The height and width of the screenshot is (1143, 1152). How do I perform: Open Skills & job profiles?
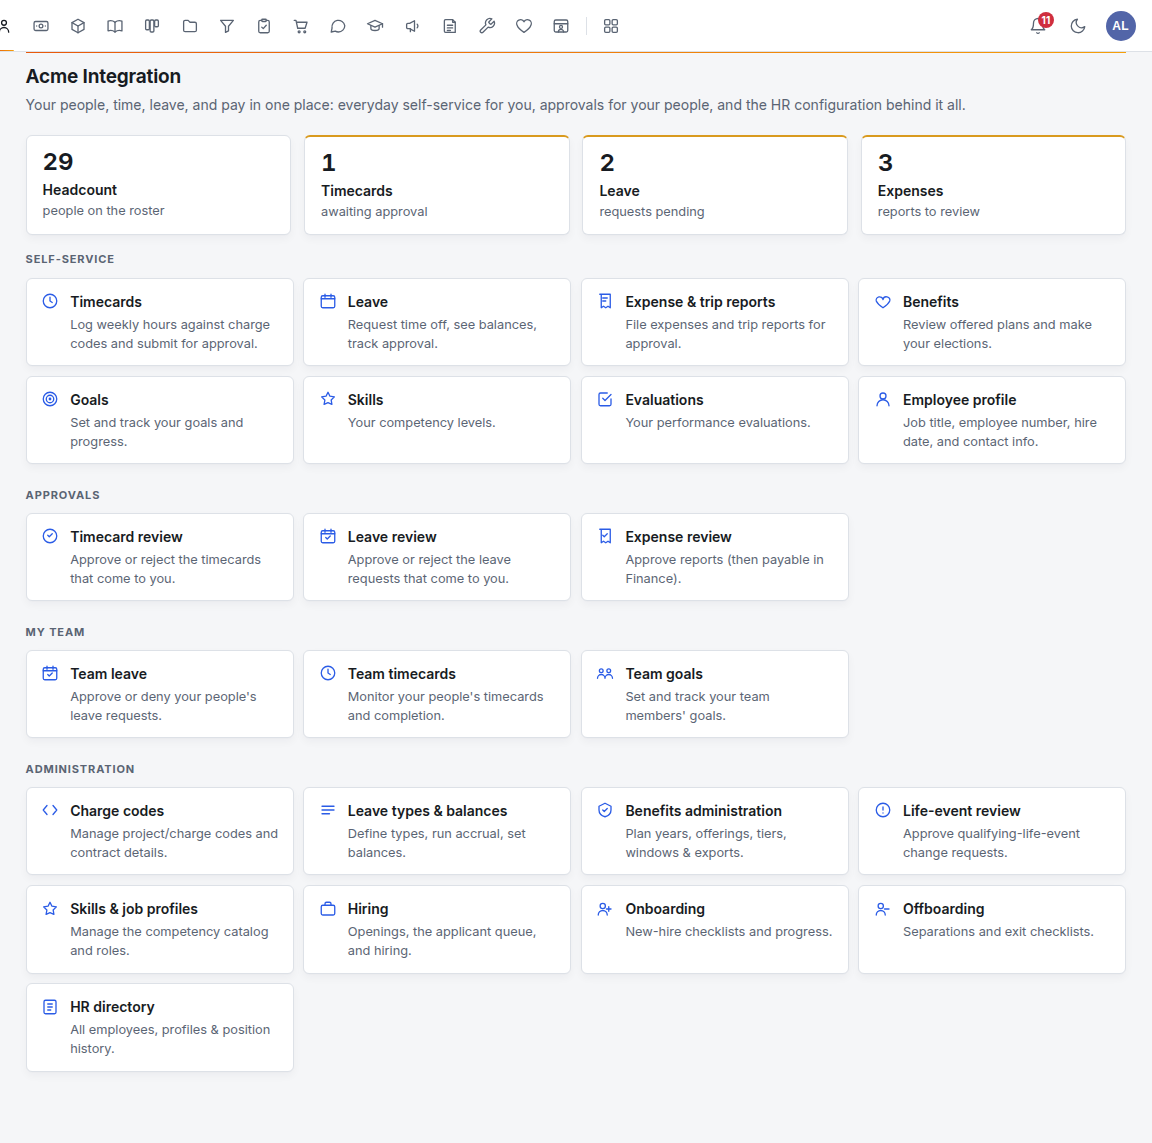[x=159, y=929]
